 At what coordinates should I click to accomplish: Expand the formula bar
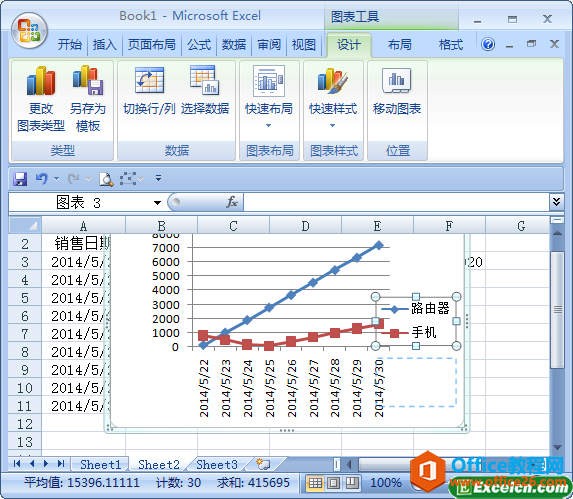[x=556, y=202]
